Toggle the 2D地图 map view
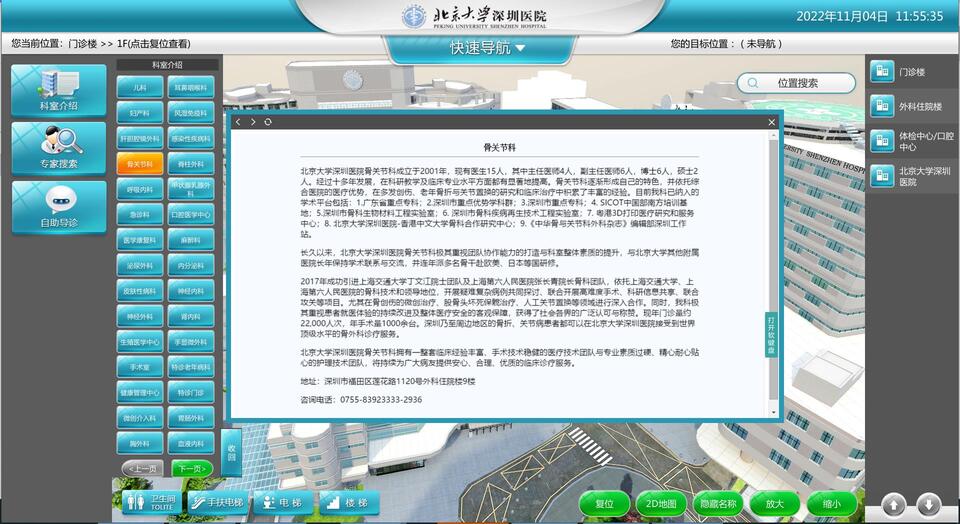 pyautogui.click(x=661, y=504)
